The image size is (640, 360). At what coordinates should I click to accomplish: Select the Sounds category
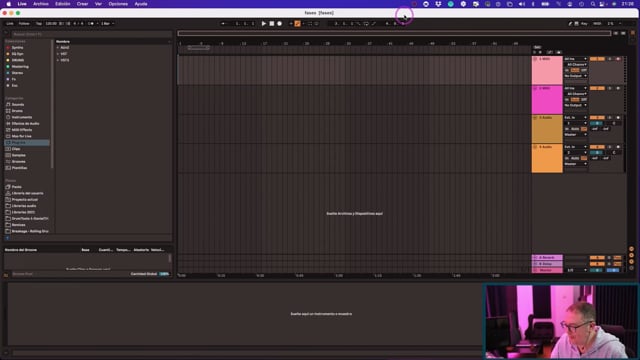18,104
